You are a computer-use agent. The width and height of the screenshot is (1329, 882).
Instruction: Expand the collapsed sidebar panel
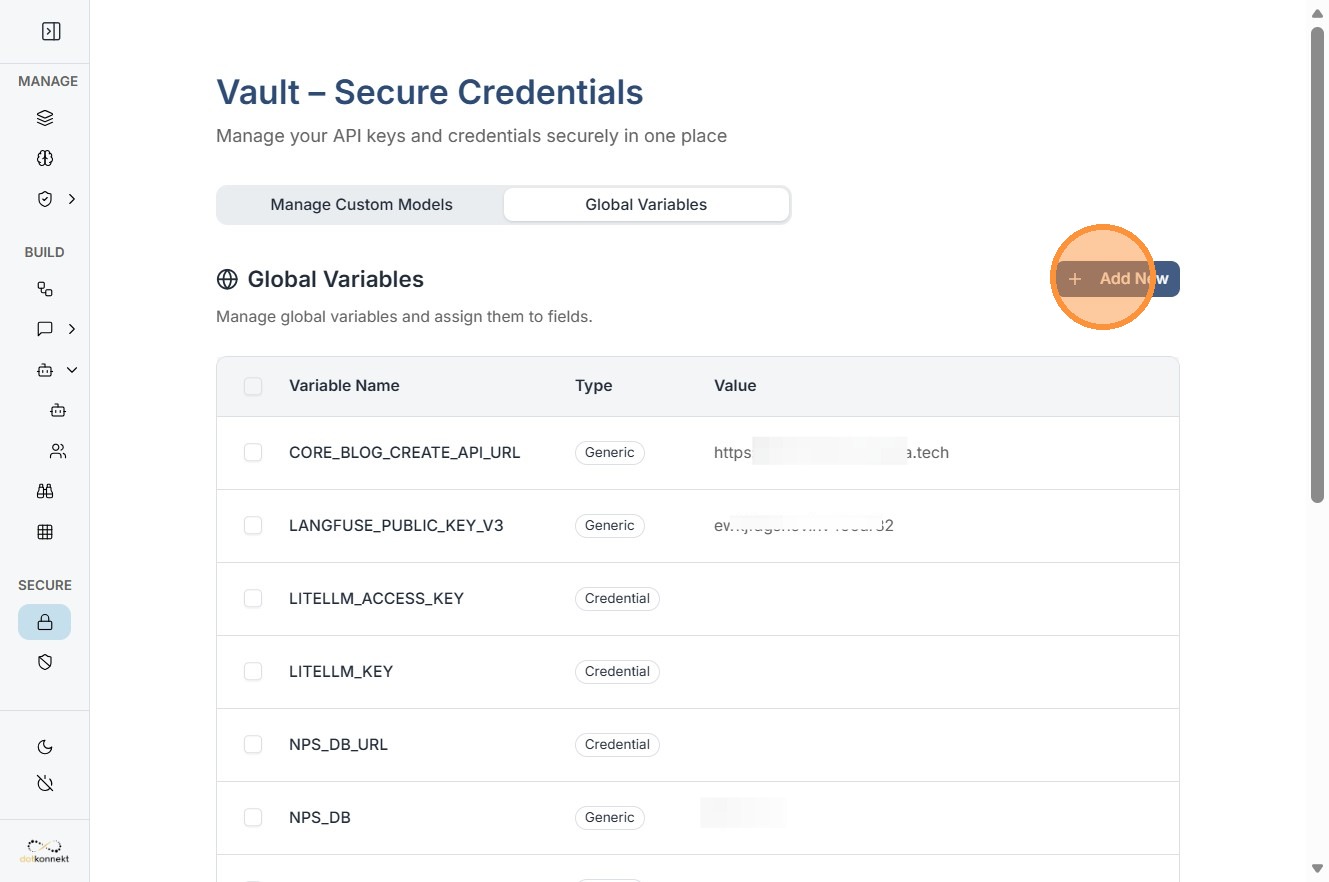coord(51,32)
